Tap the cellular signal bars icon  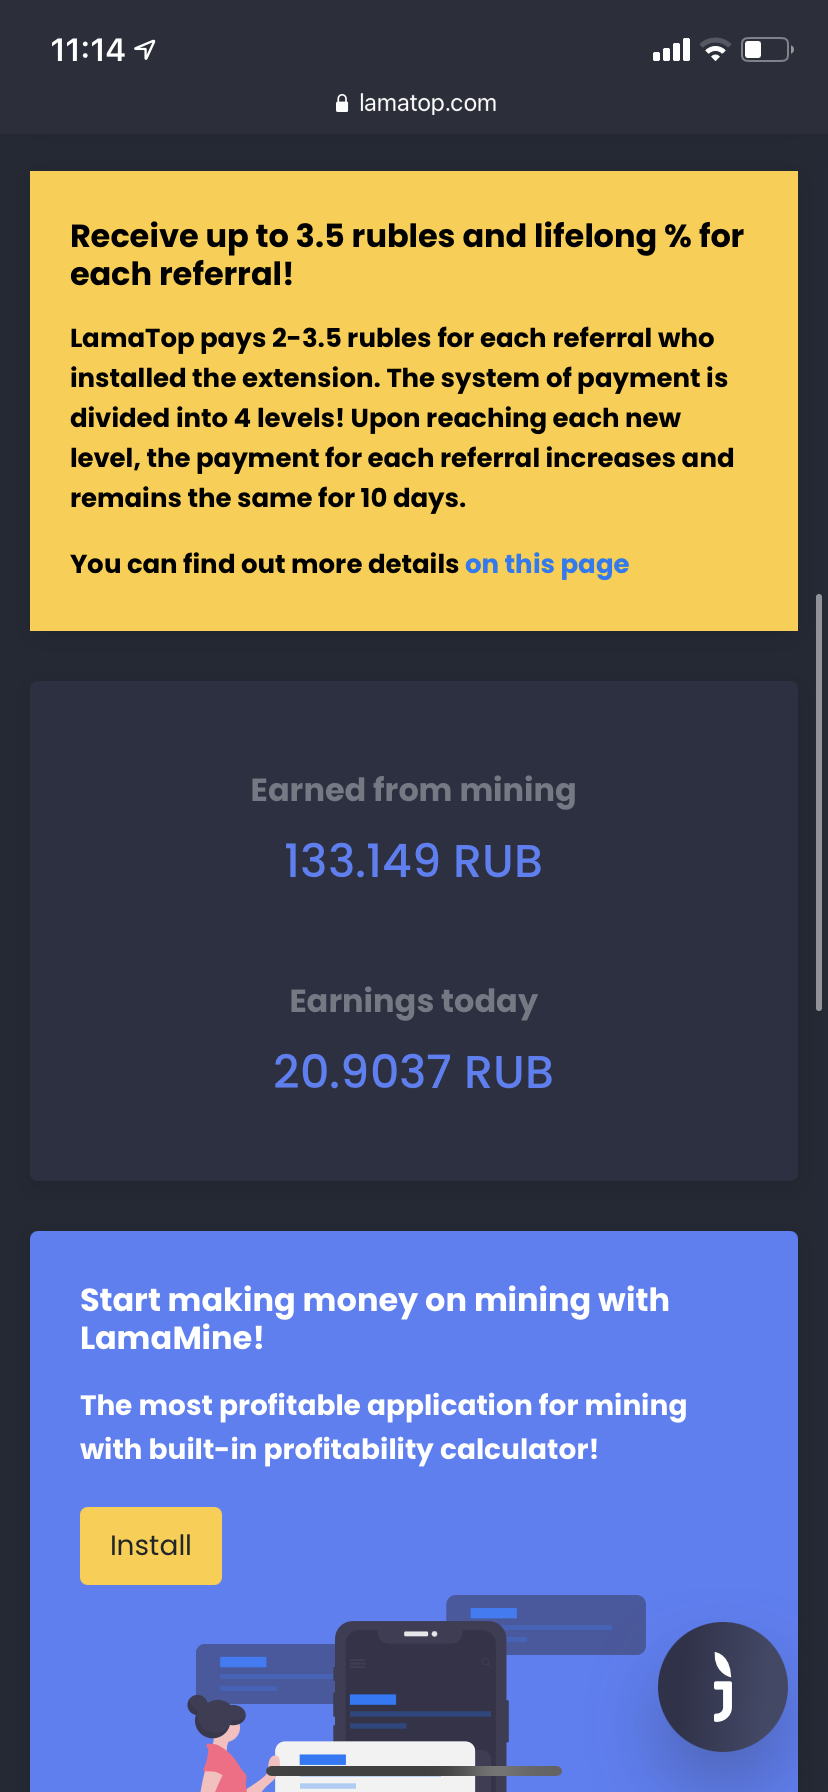tap(671, 50)
